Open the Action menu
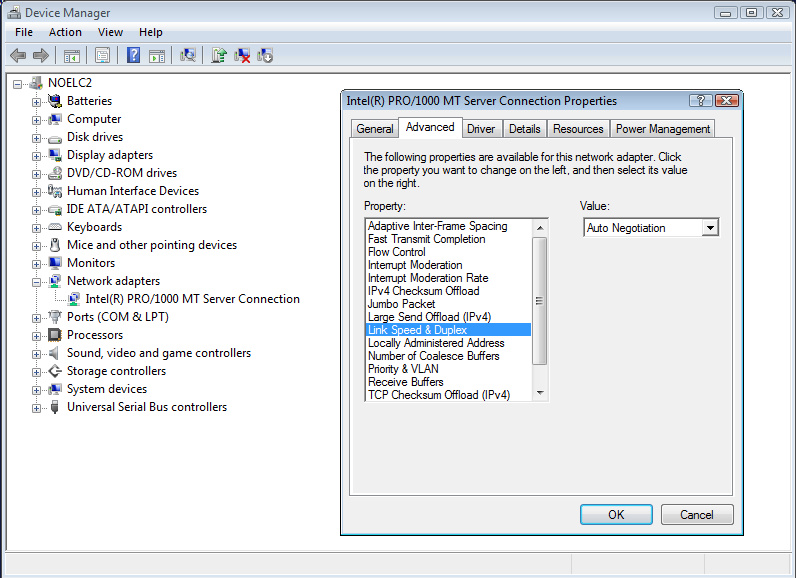Screen dimensions: 796x578 (65, 32)
